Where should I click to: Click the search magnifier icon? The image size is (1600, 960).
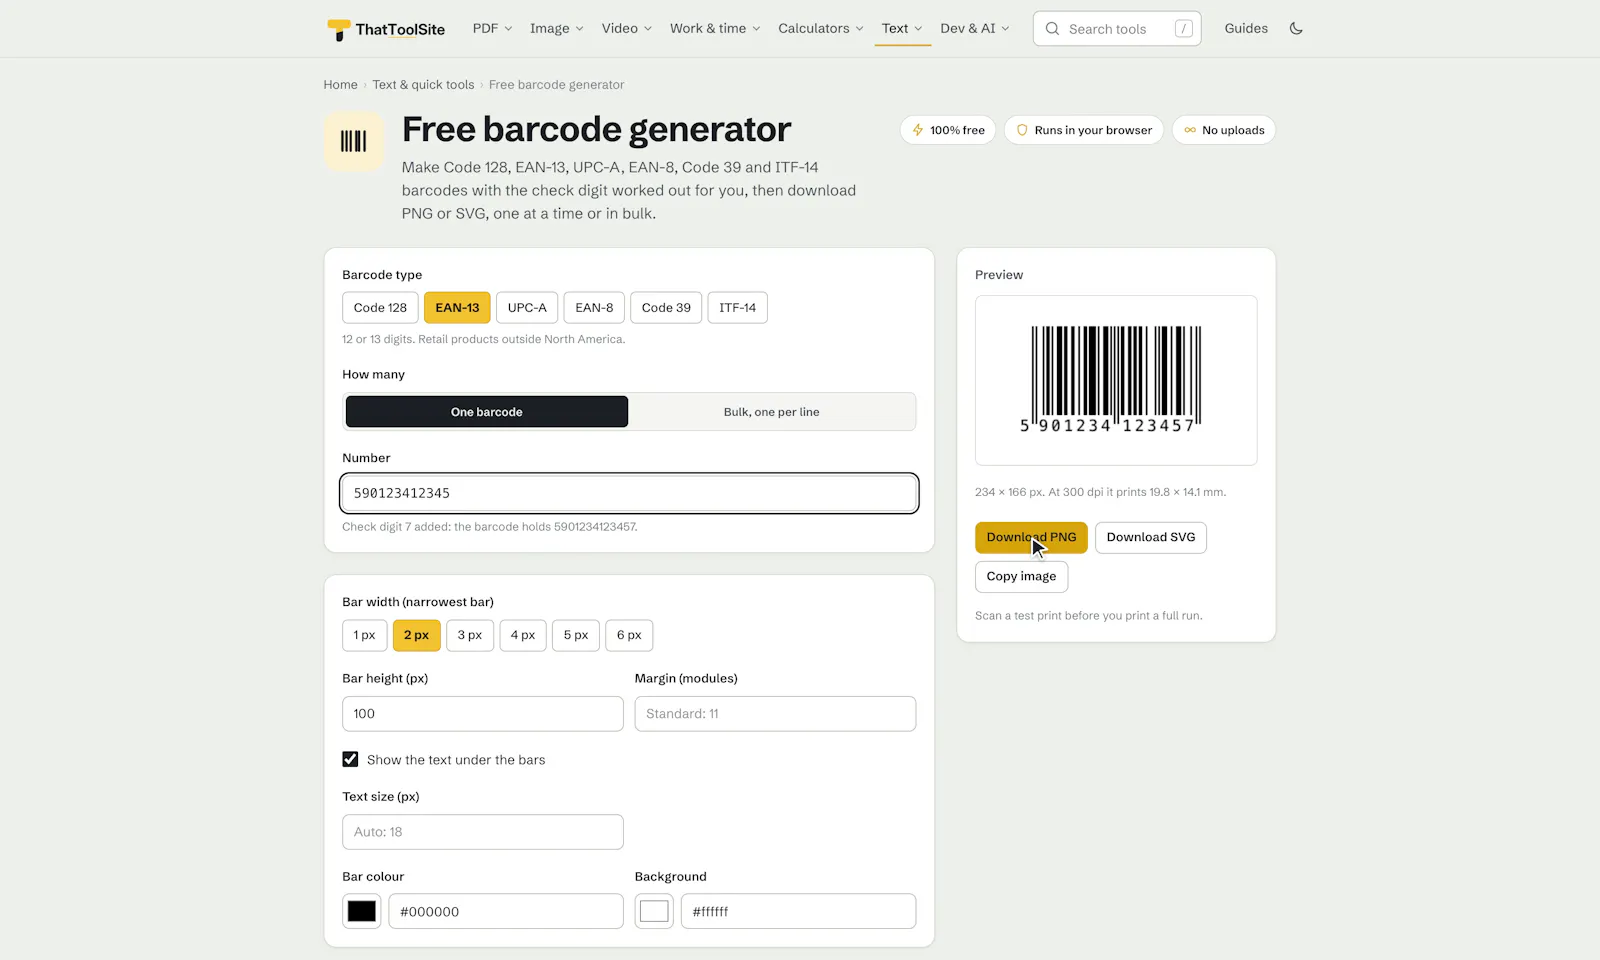coord(1052,29)
